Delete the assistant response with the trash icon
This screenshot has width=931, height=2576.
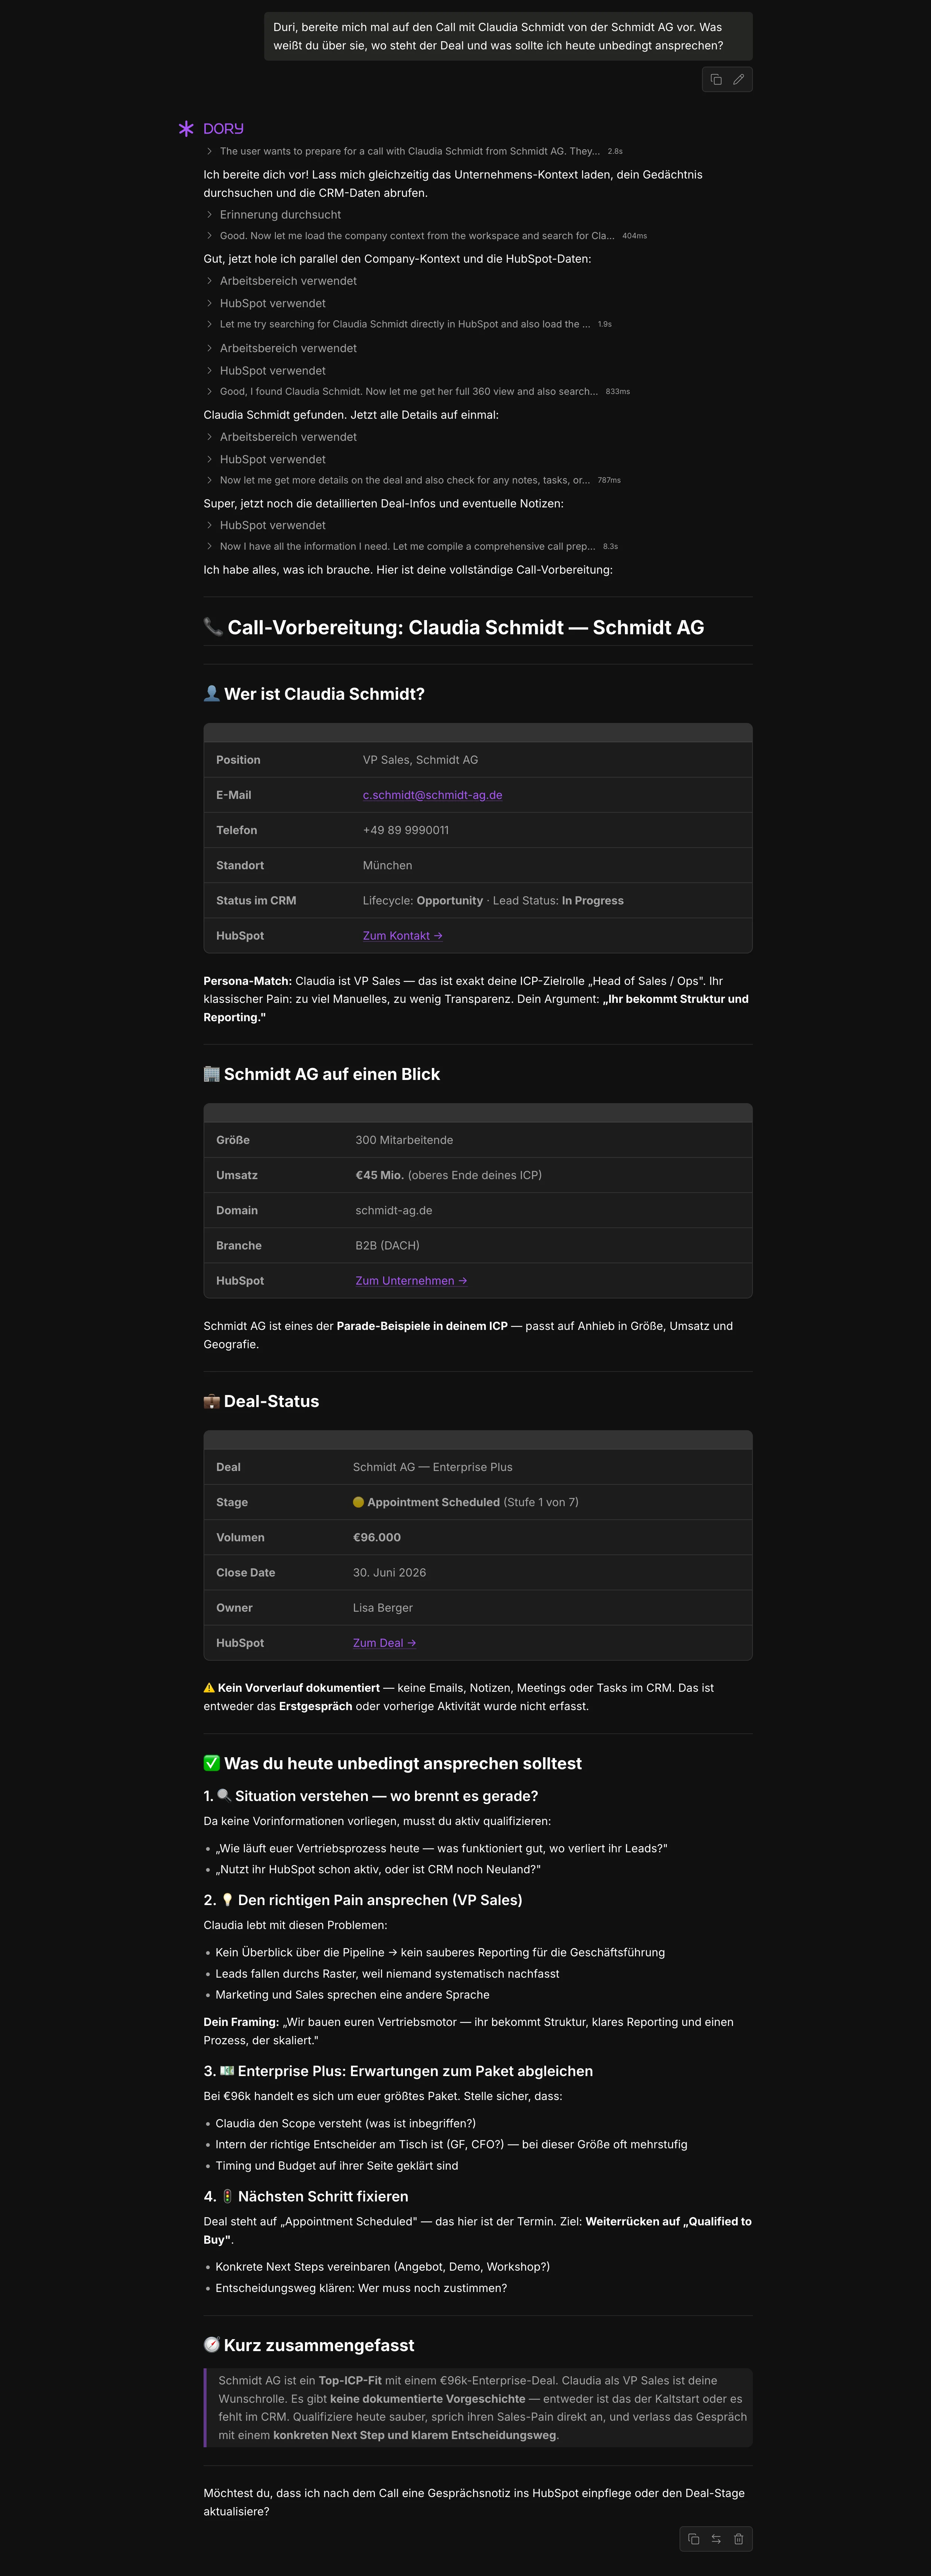[x=739, y=2539]
